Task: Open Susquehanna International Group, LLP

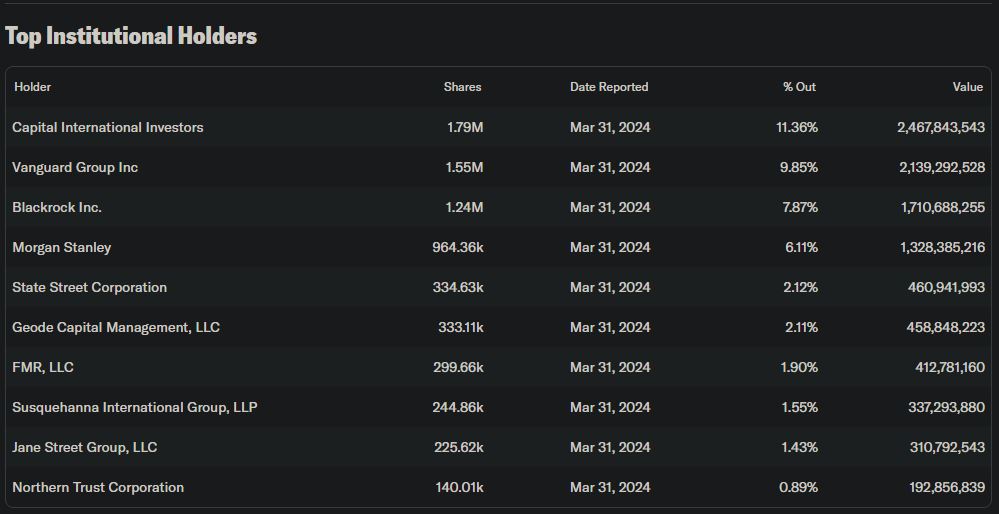Action: 134,407
